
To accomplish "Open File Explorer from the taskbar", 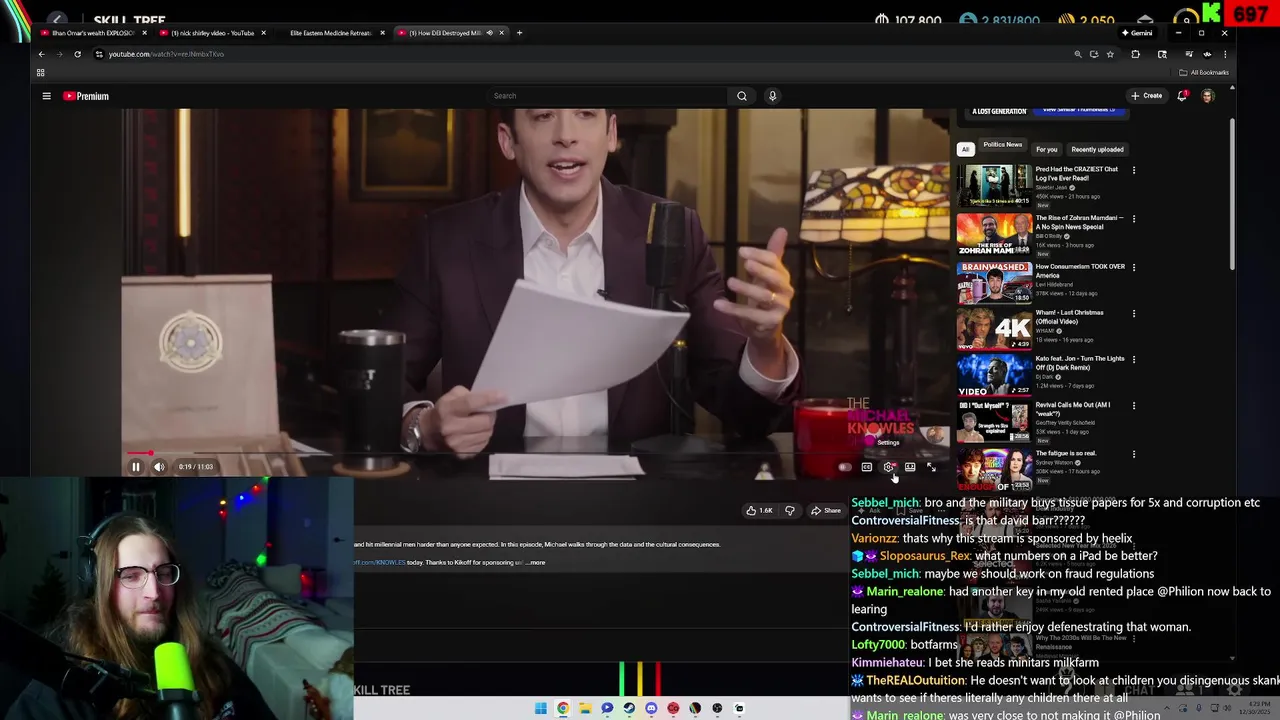I will click(585, 708).
